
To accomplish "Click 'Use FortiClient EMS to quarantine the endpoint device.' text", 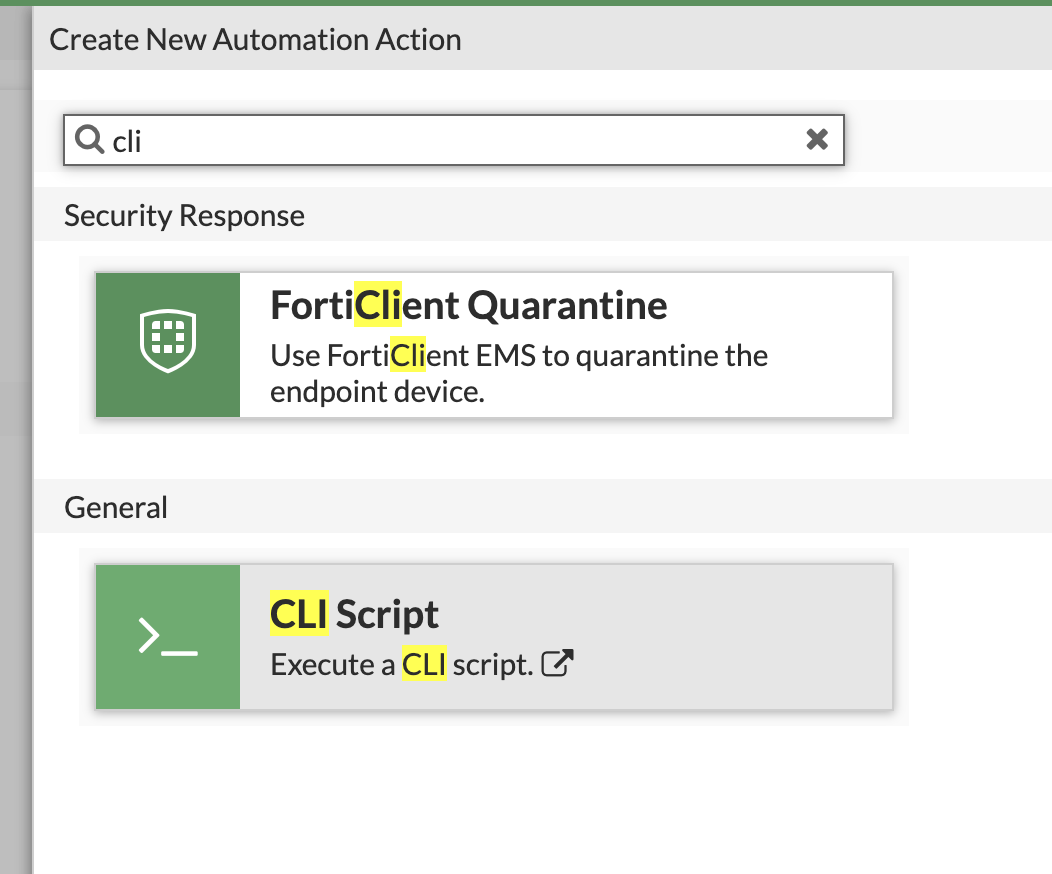I will coord(519,374).
